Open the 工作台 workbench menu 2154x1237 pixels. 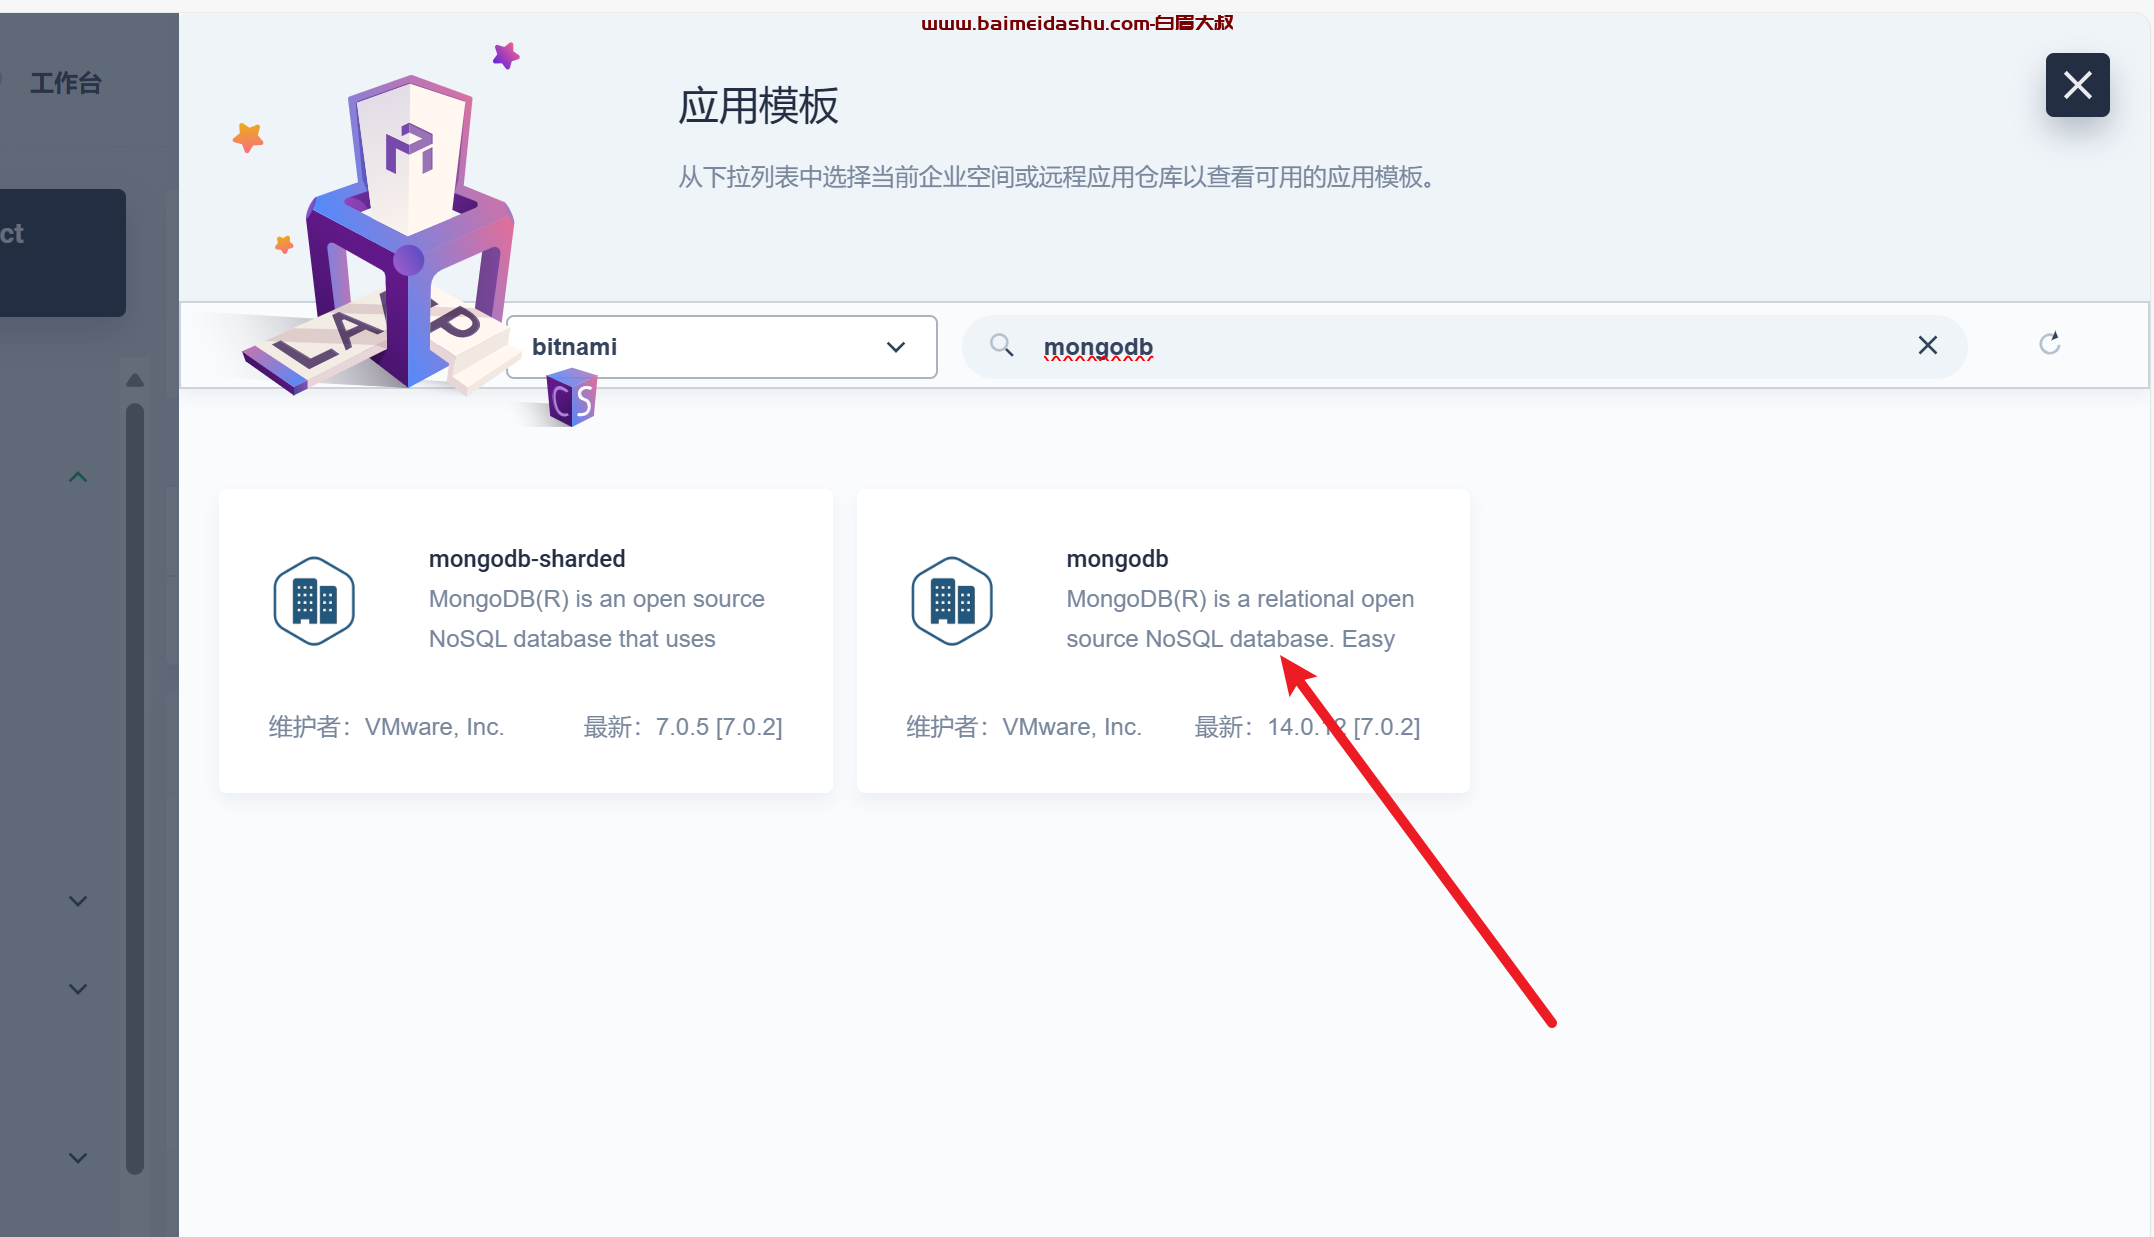(65, 83)
